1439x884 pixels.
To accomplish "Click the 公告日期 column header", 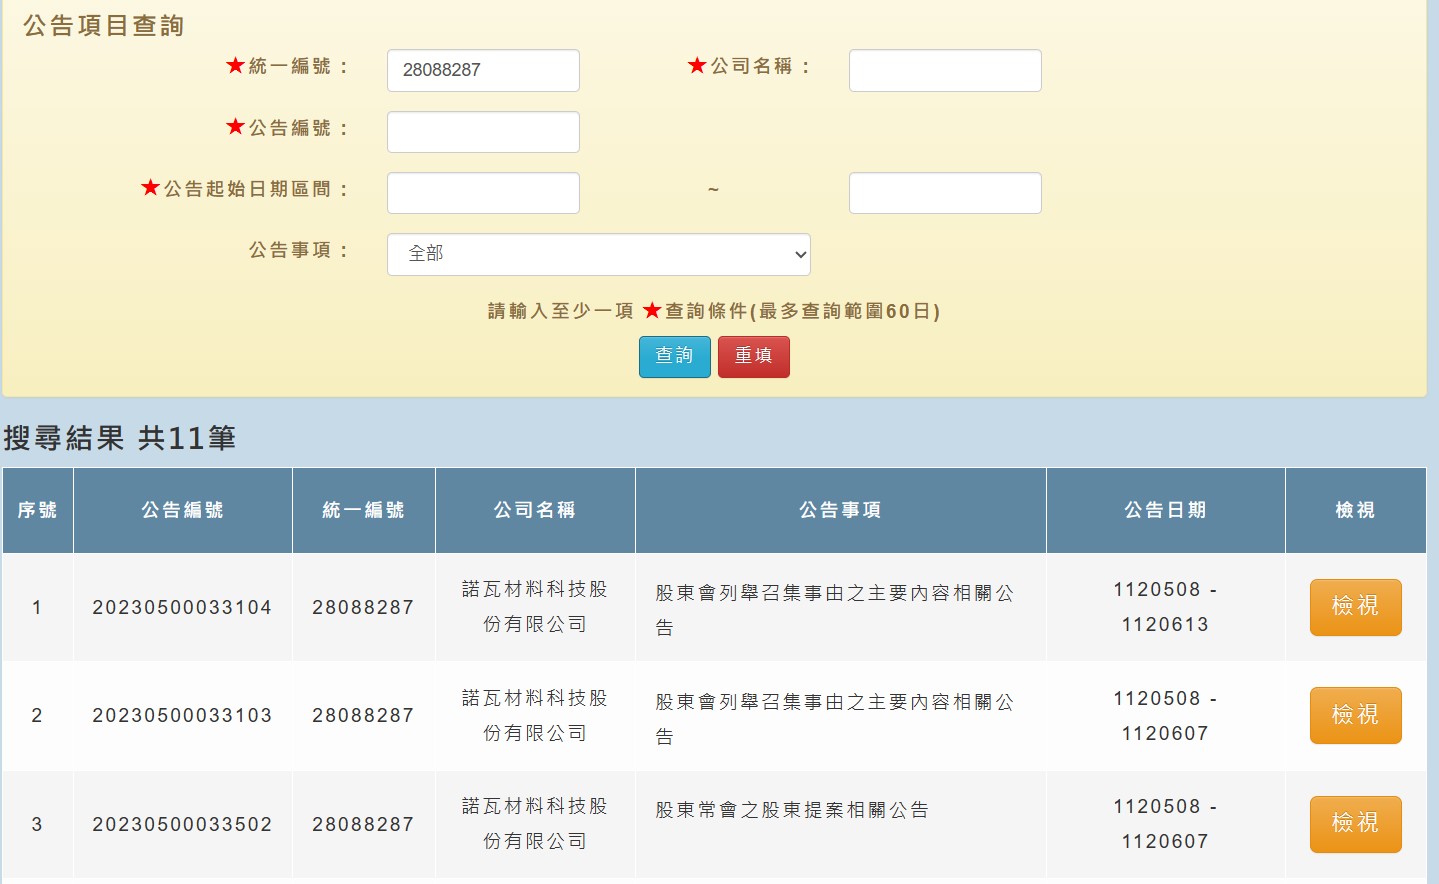I will [x=1165, y=510].
